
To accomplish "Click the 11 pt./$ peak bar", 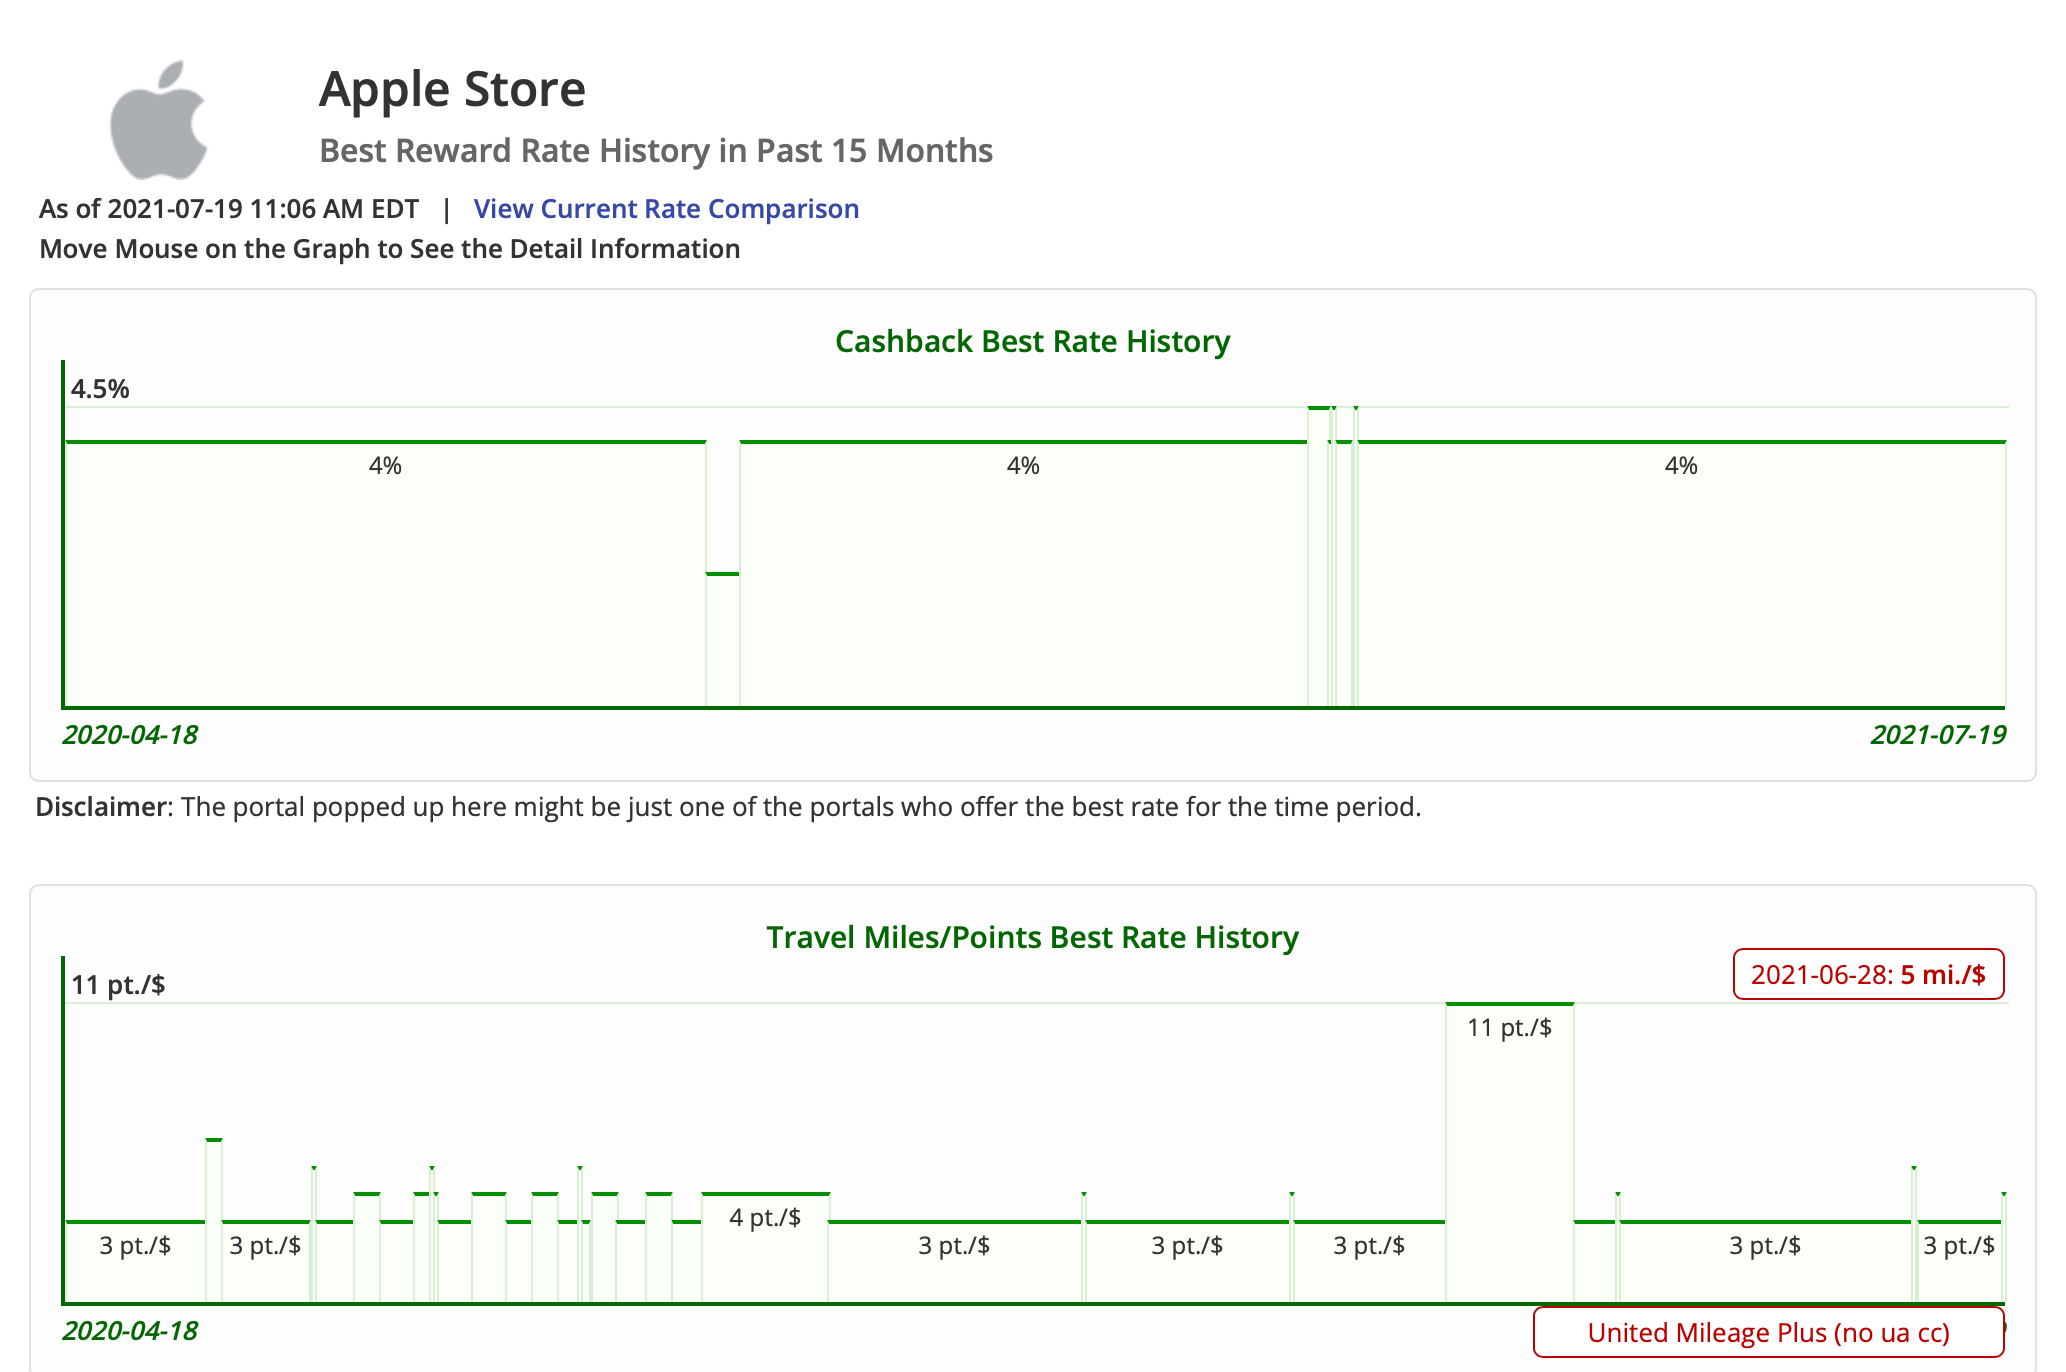I will [x=1509, y=1150].
